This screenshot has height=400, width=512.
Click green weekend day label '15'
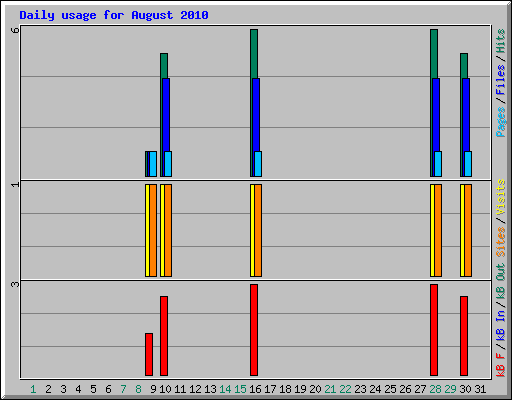(240, 389)
